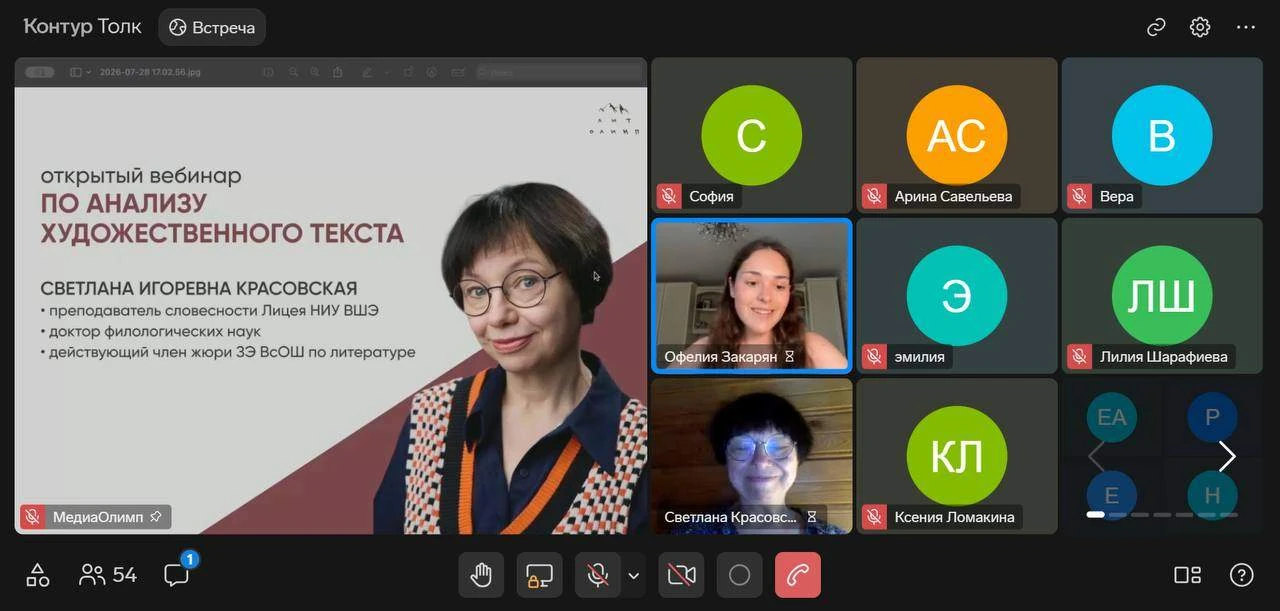Viewport: 1280px width, 611px height.
Task: Click muted mic icon beside Арина Савельева
Action: (x=874, y=196)
